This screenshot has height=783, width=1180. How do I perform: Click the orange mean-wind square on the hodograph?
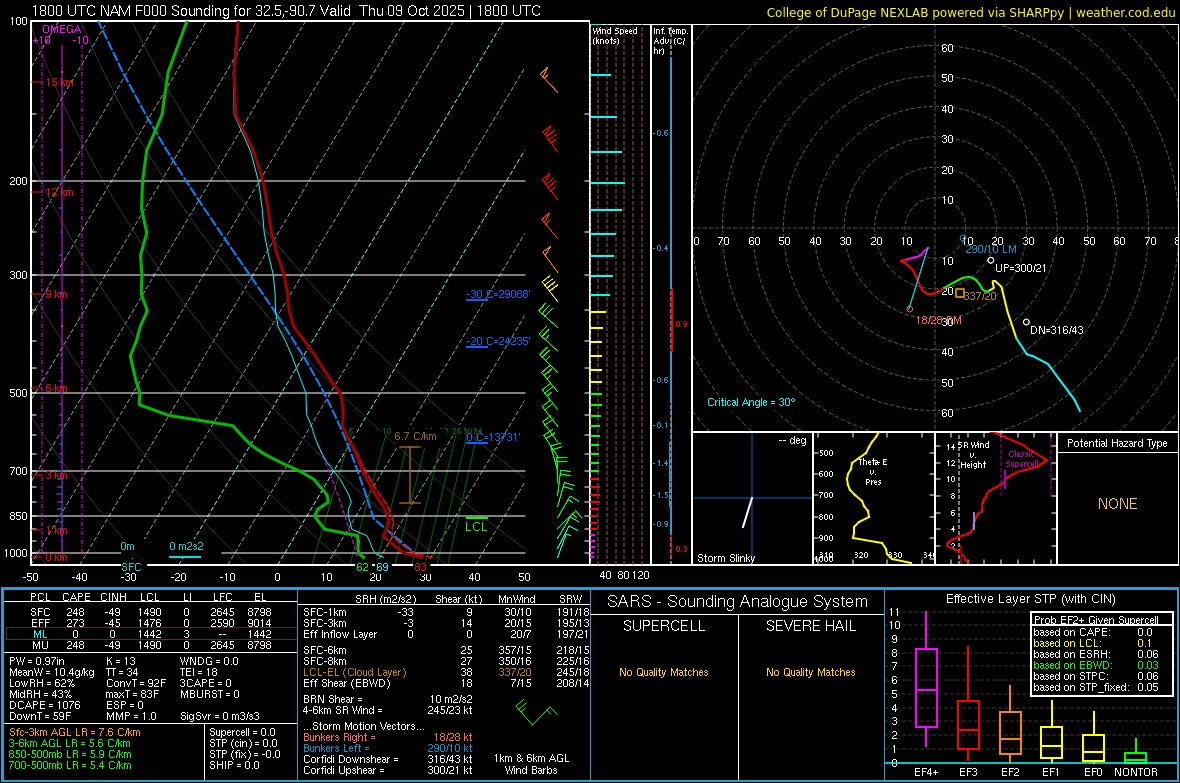coord(960,294)
